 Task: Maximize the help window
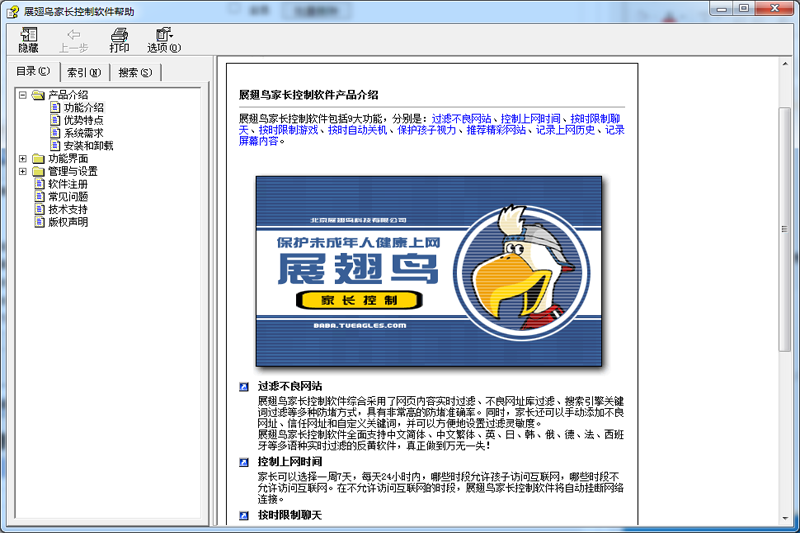(x=744, y=9)
